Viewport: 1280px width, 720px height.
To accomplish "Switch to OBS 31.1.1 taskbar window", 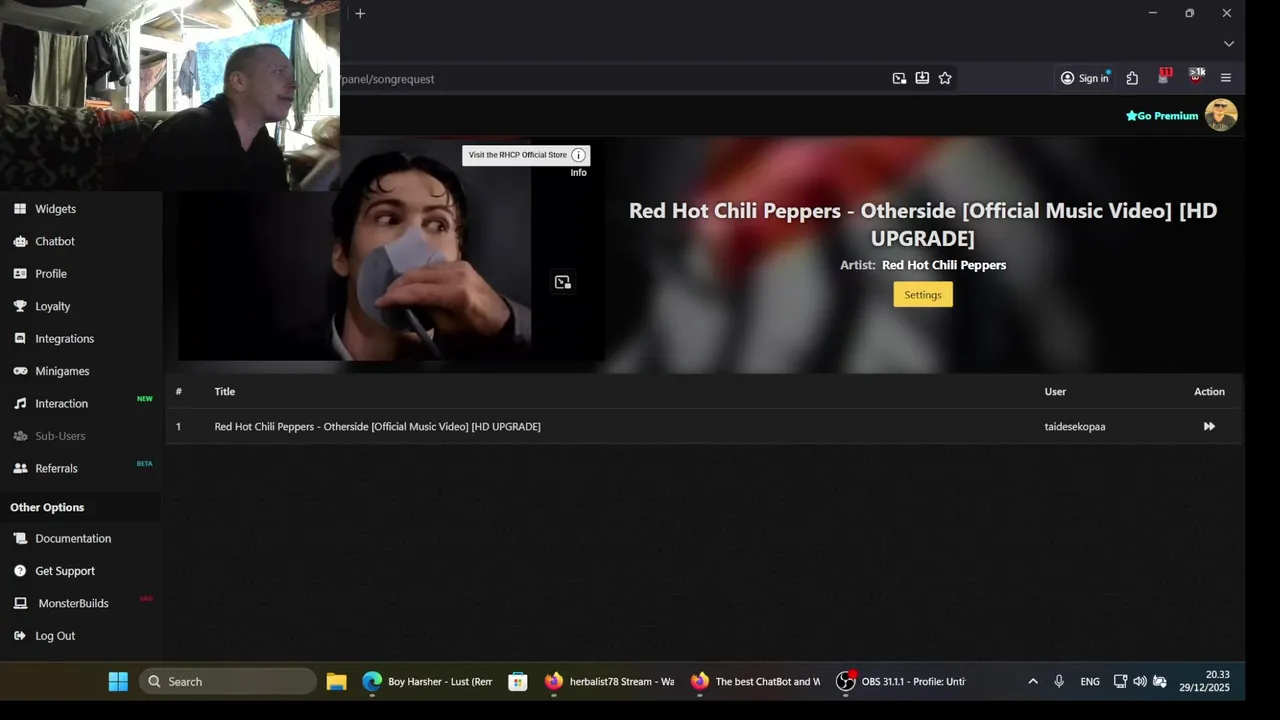I will [x=902, y=681].
